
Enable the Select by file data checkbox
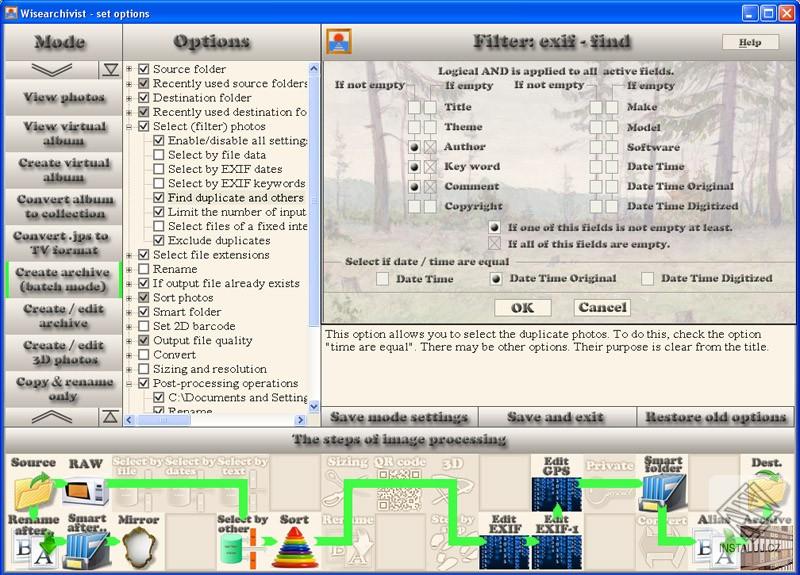click(x=159, y=155)
